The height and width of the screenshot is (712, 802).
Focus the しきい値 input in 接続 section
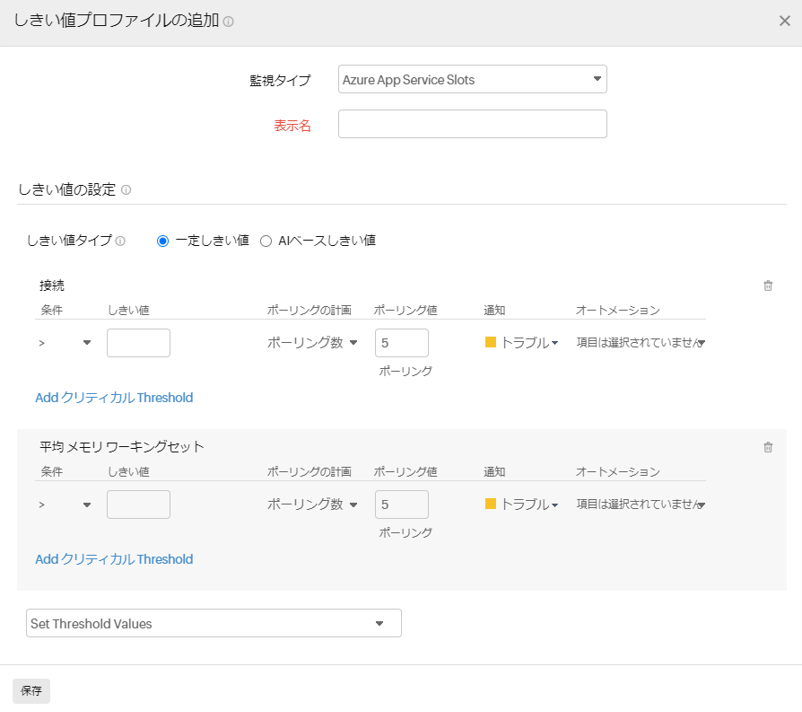tap(138, 342)
